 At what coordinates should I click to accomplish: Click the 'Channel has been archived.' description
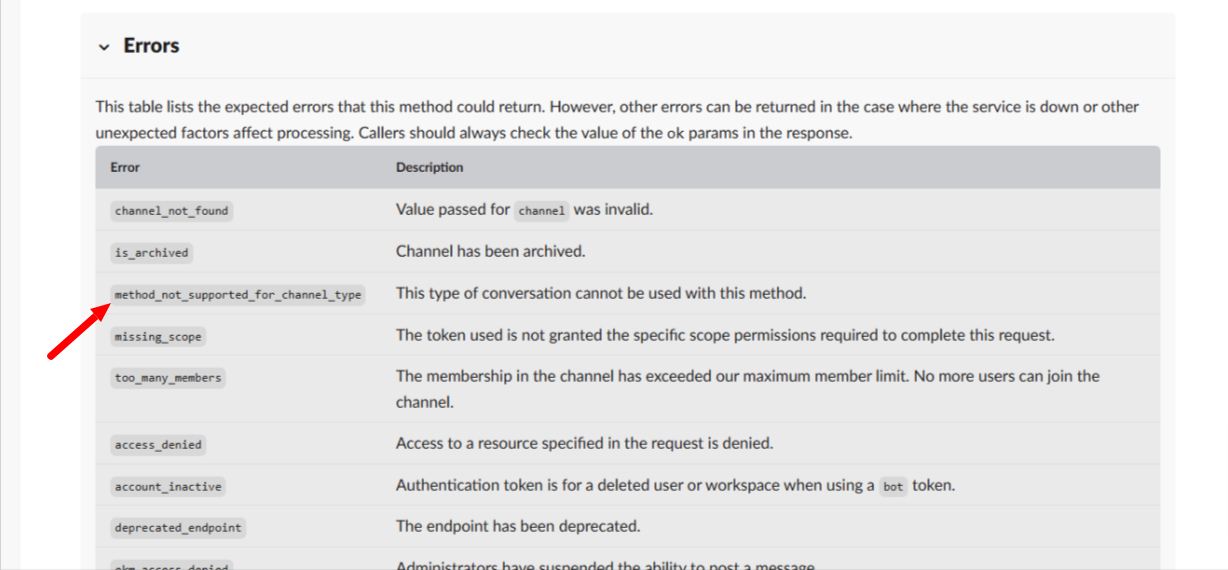coord(491,251)
